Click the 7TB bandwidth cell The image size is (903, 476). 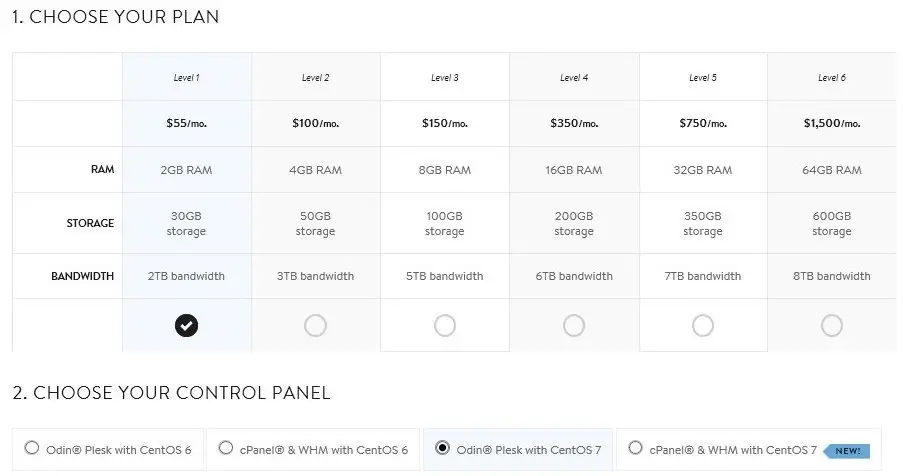[x=703, y=276]
